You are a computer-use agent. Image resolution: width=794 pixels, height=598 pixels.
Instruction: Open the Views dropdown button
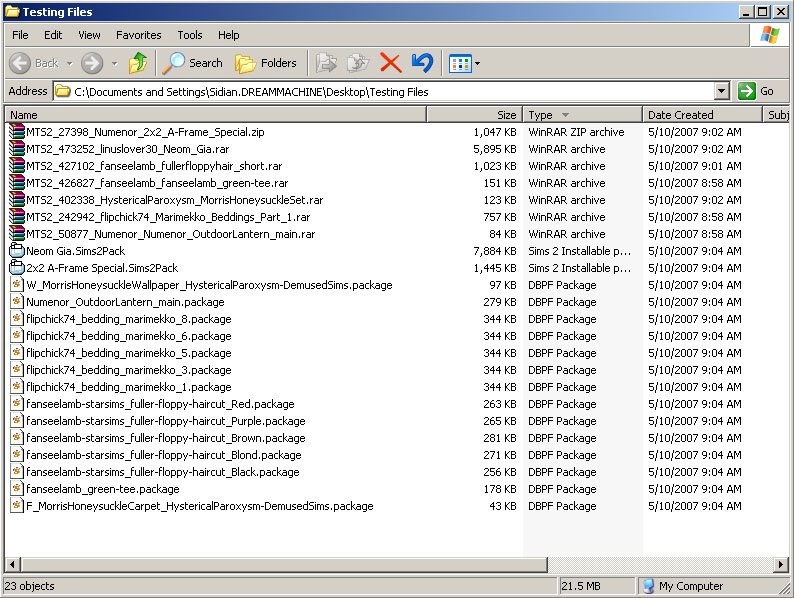point(465,63)
